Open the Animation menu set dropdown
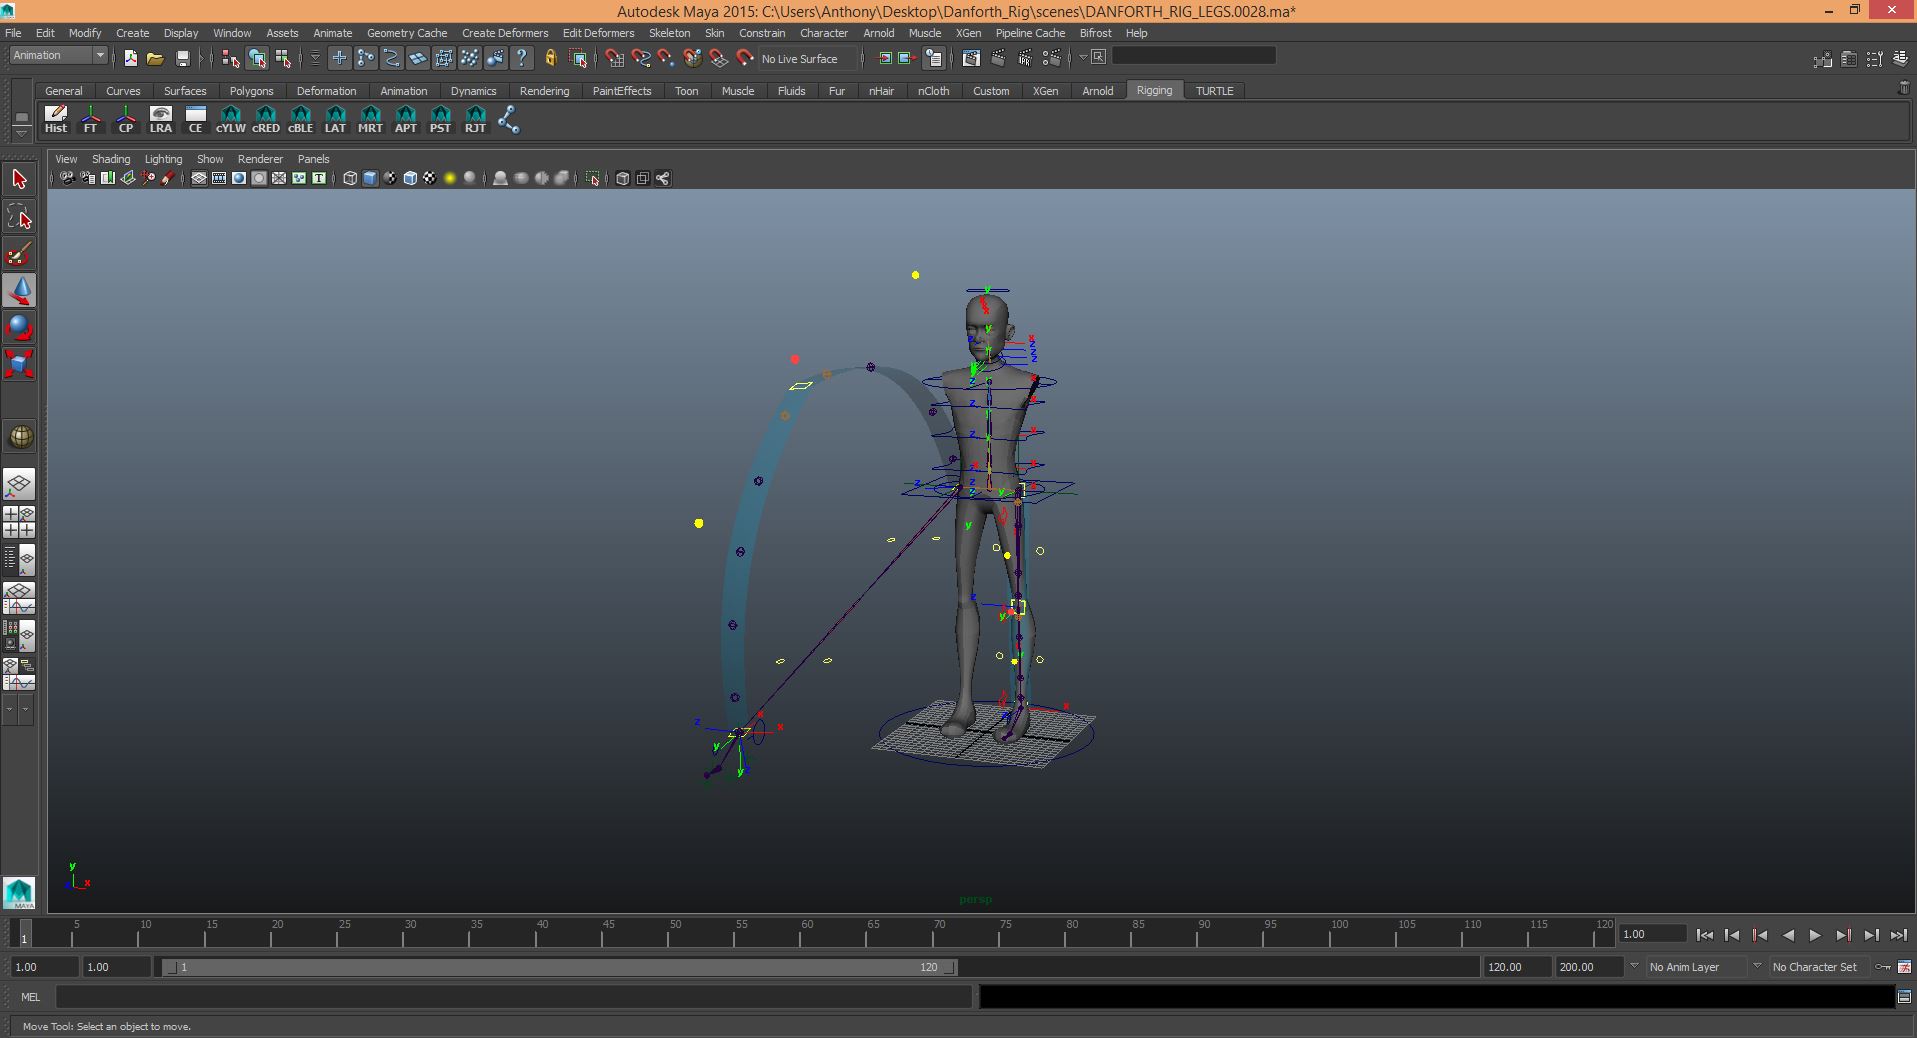Viewport: 1917px width, 1038px height. click(59, 56)
